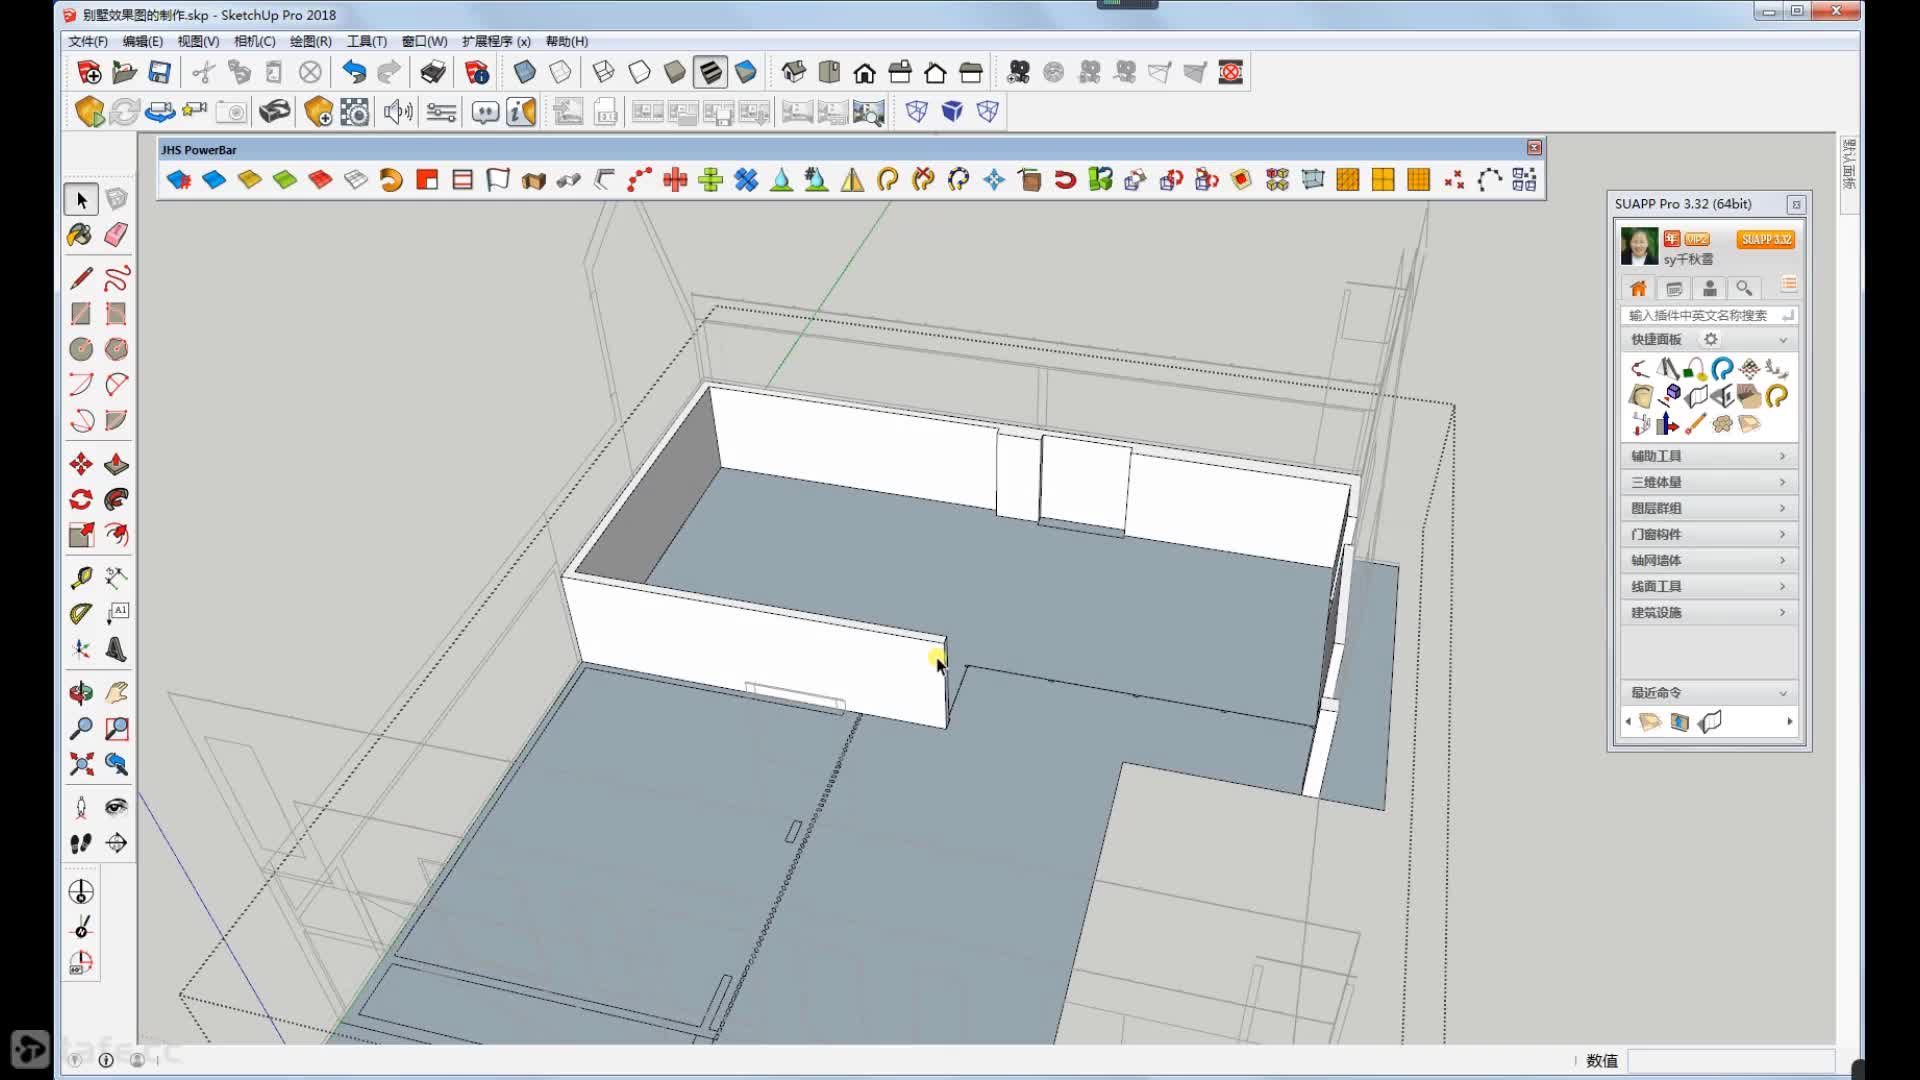Viewport: 1920px width, 1080px height.
Task: Expand the 辅助工具 category
Action: [1708, 456]
